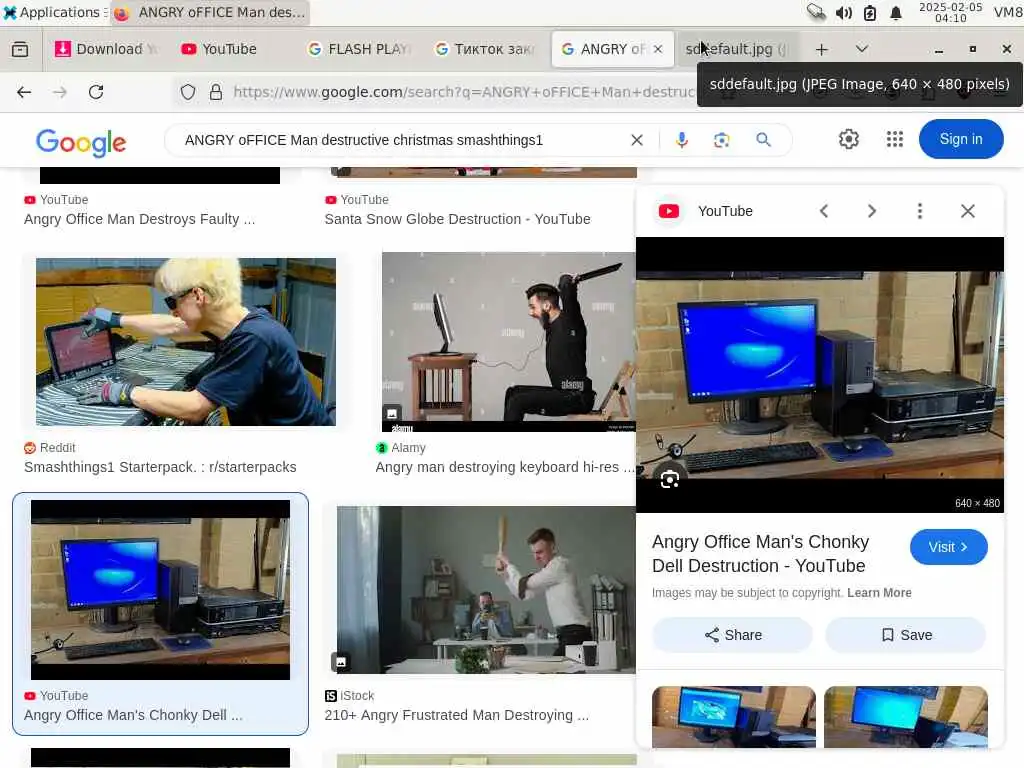Go back in browser history
The image size is (1024, 768).
pos(24,92)
